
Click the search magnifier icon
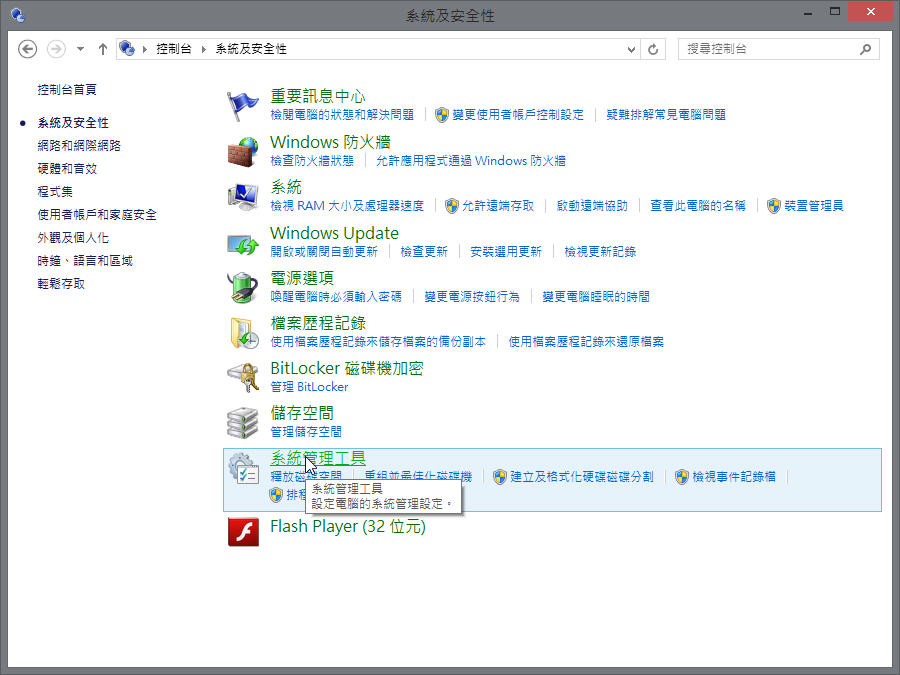pos(866,49)
